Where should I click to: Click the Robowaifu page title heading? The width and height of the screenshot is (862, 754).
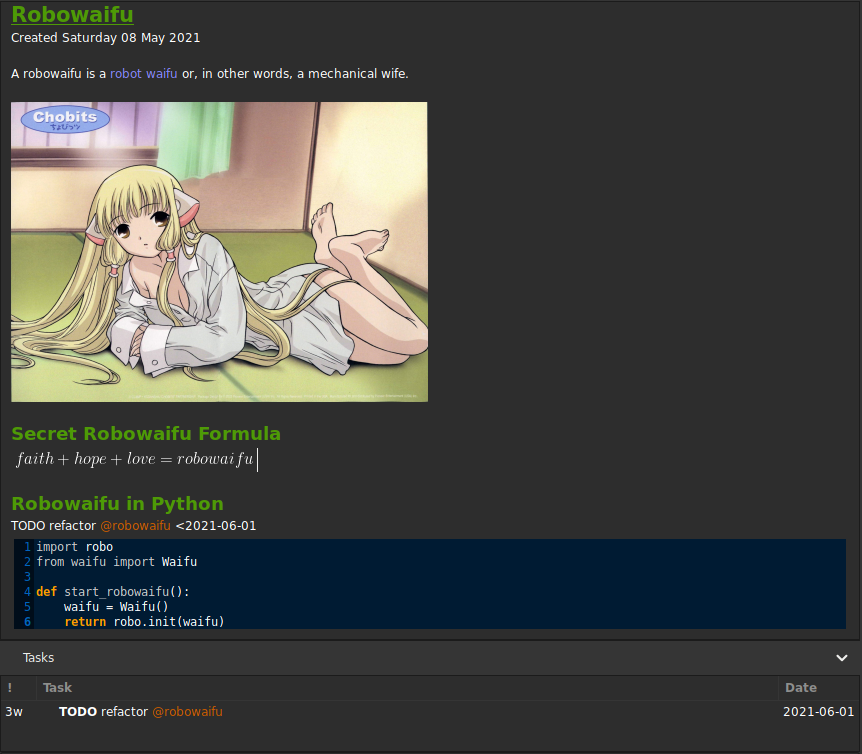click(72, 15)
